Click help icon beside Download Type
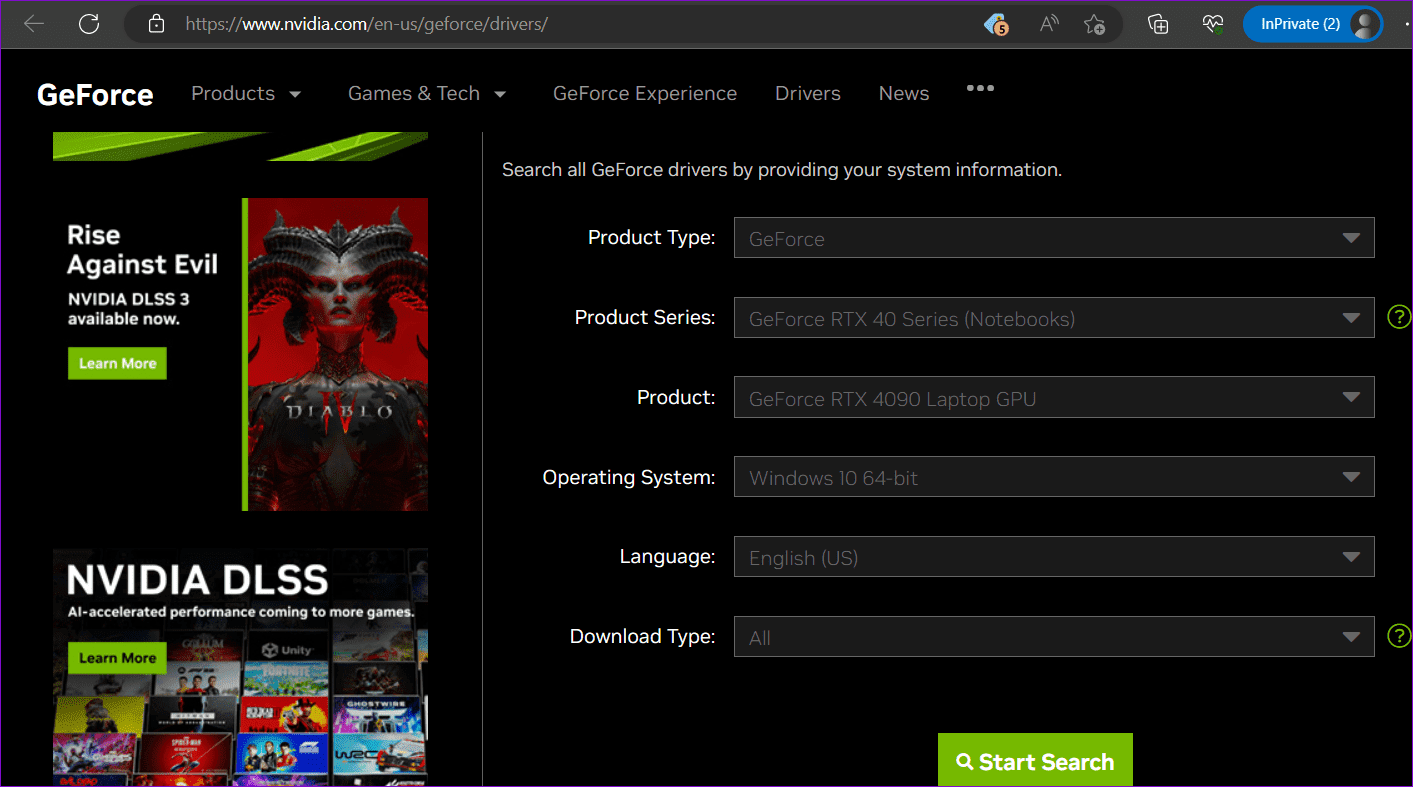The height and width of the screenshot is (787, 1413). point(1399,636)
